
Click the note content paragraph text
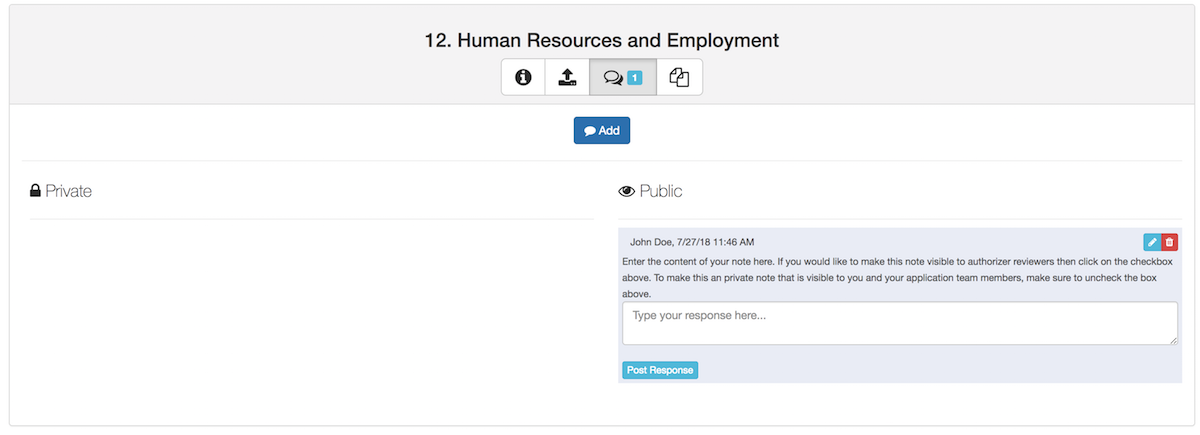pos(890,278)
